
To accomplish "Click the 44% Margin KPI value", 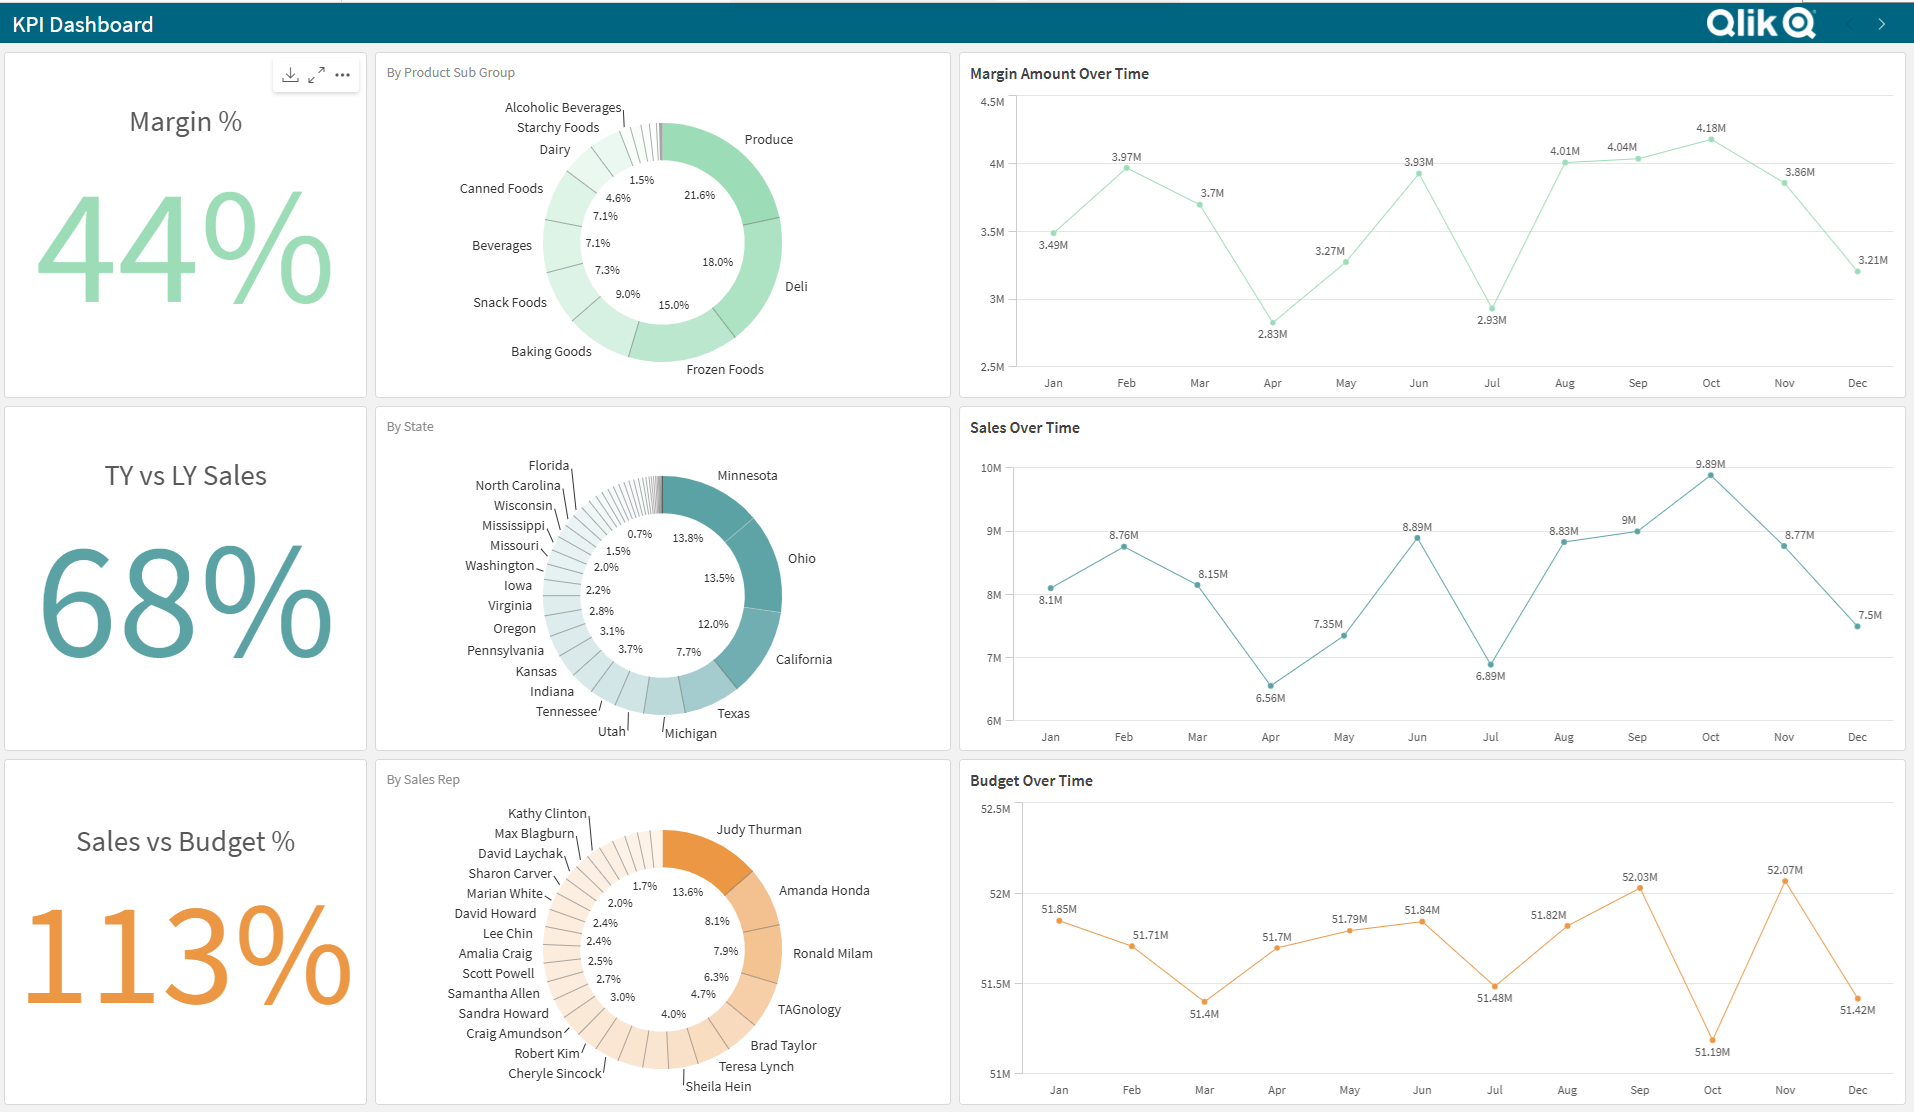I will coord(185,249).
